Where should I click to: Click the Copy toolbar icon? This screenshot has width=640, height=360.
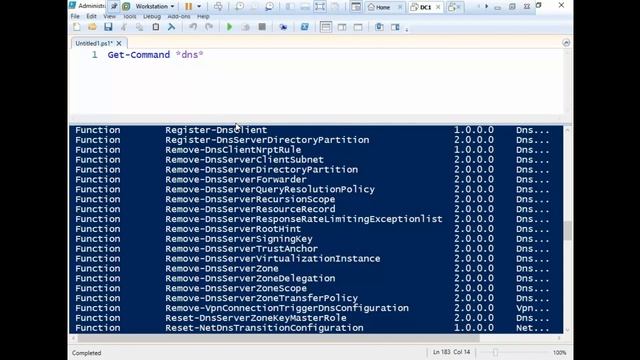(x=140, y=27)
